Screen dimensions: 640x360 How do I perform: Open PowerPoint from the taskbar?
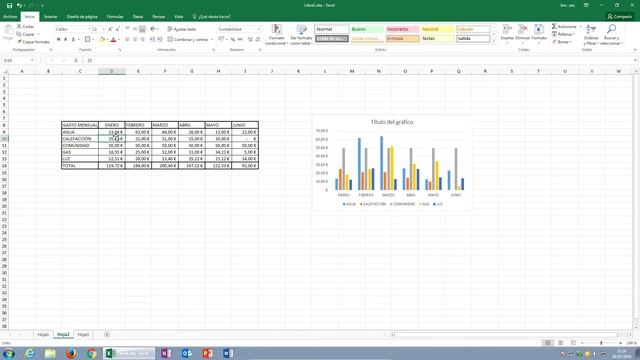tap(208, 353)
